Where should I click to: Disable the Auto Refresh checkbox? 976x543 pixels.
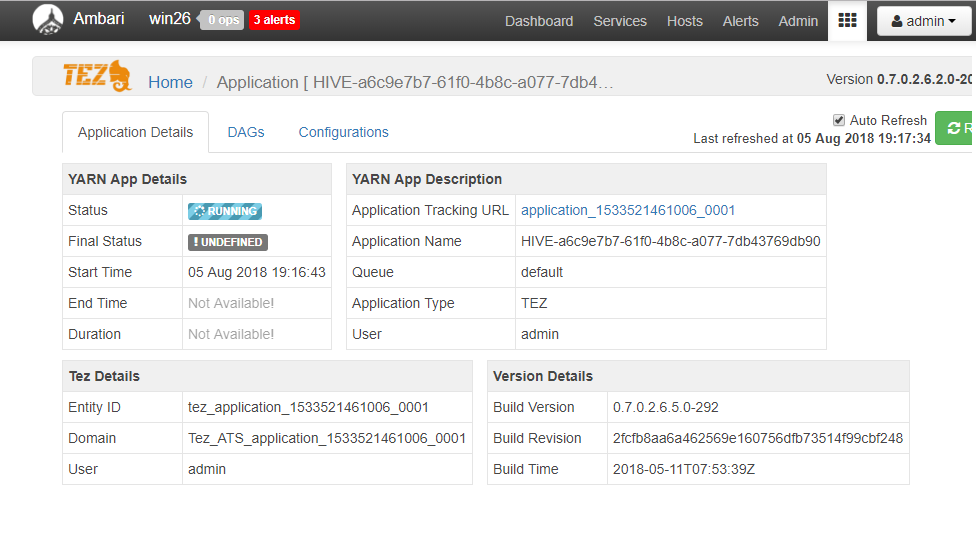[839, 120]
